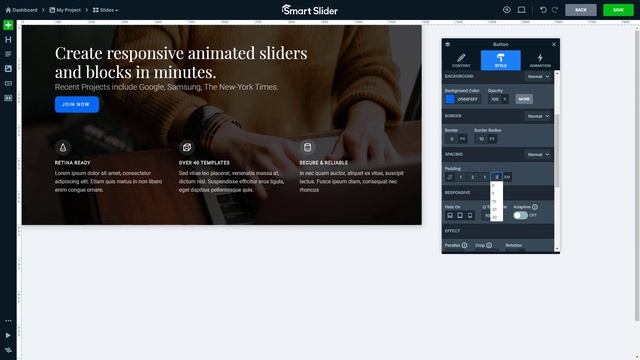Click the second padding value field
The height and width of the screenshot is (360, 640).
pos(473,177)
